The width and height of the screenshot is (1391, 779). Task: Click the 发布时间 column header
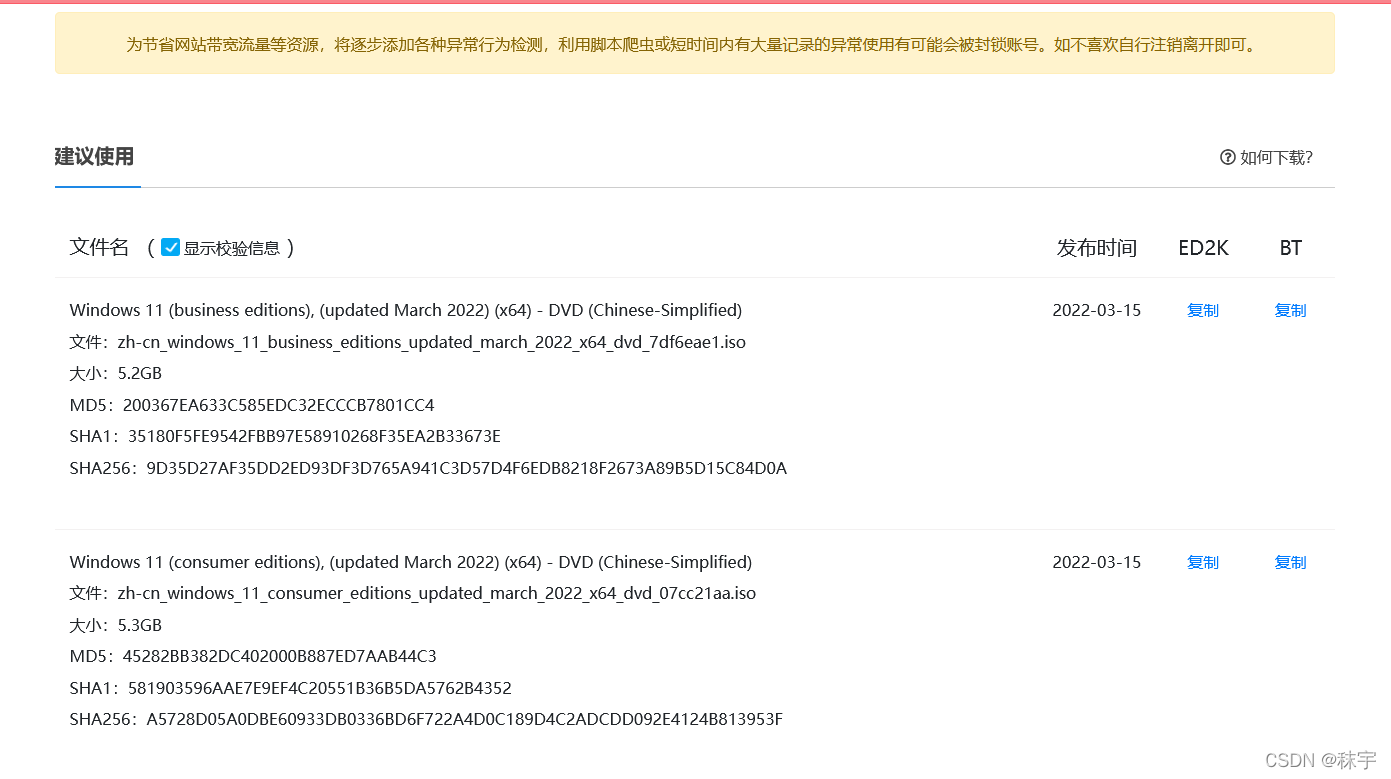[x=1097, y=248]
